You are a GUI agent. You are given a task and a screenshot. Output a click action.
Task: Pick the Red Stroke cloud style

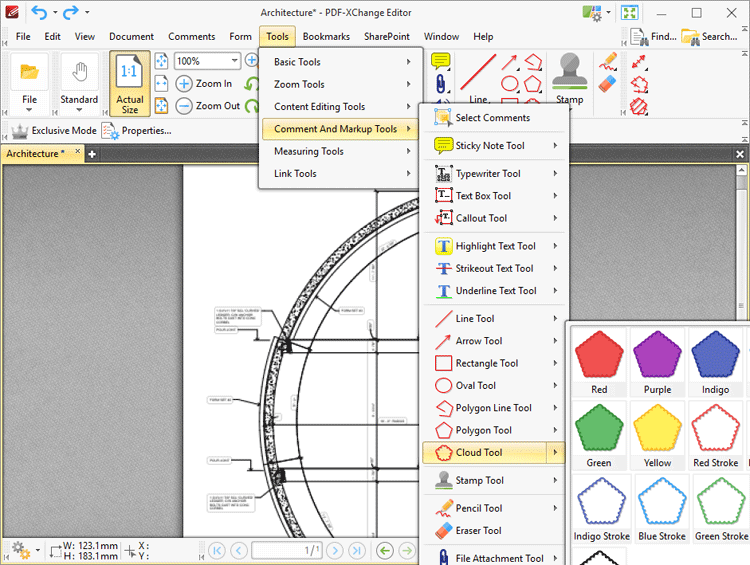[716, 435]
